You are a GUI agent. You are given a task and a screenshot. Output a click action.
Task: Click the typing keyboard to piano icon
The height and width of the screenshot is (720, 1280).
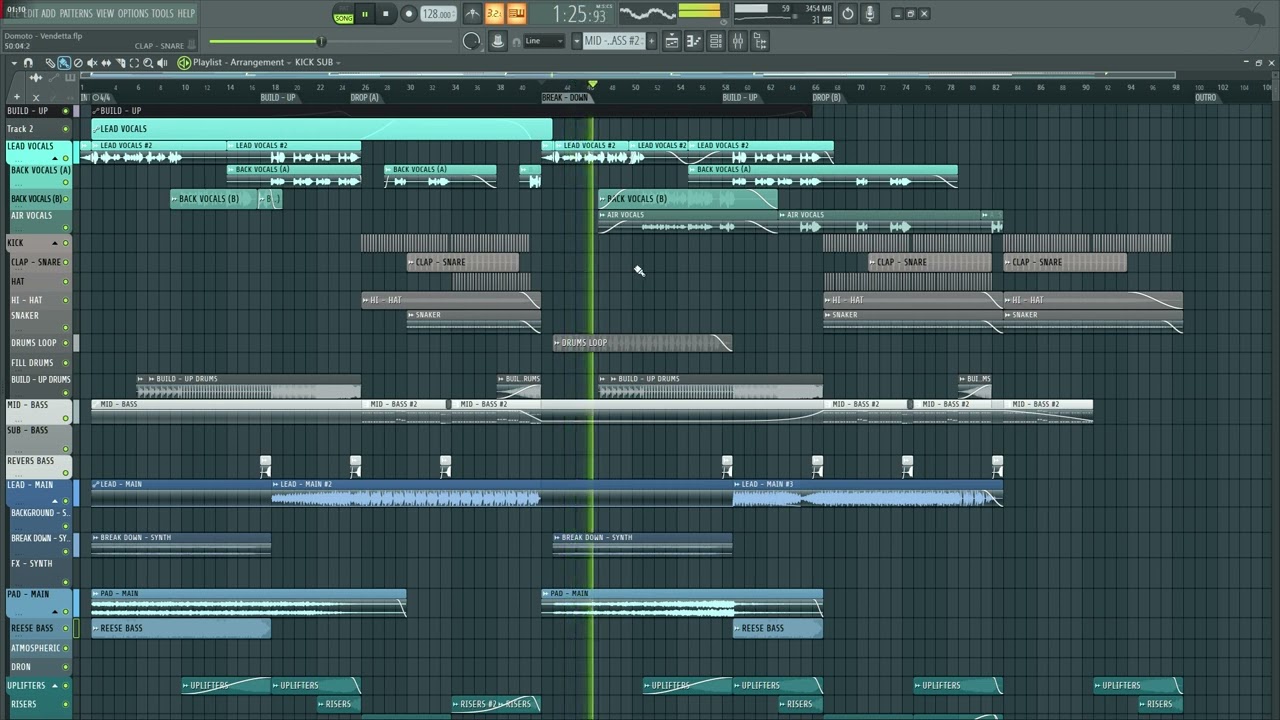[497, 41]
